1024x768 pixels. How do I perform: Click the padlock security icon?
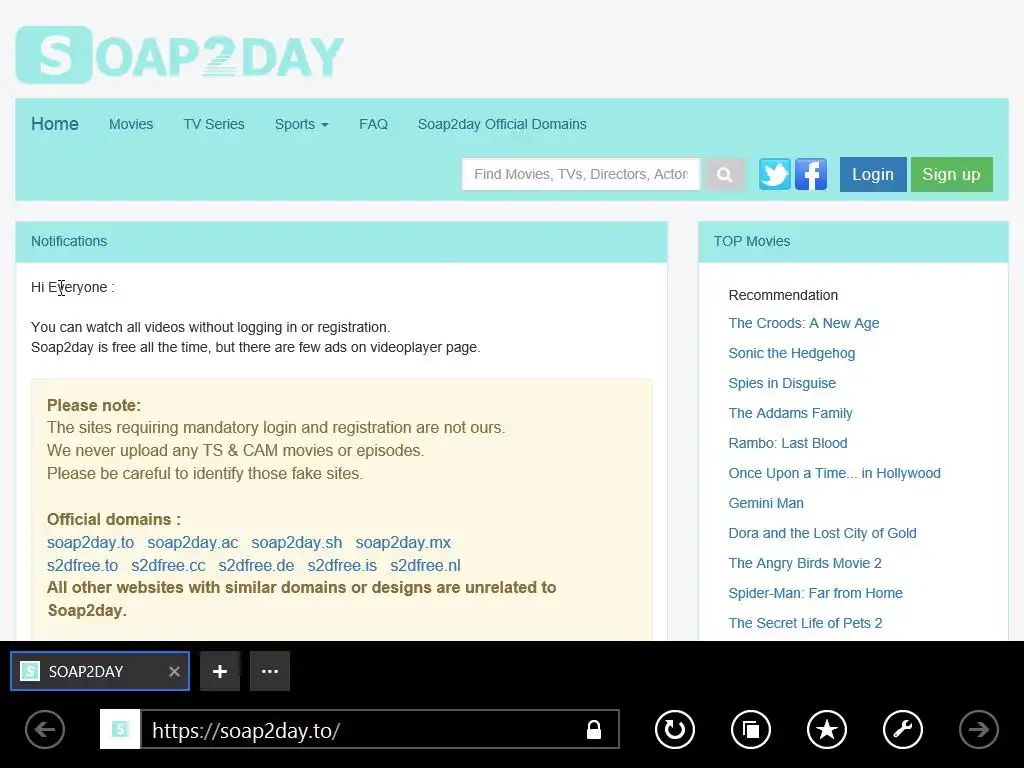coord(594,729)
